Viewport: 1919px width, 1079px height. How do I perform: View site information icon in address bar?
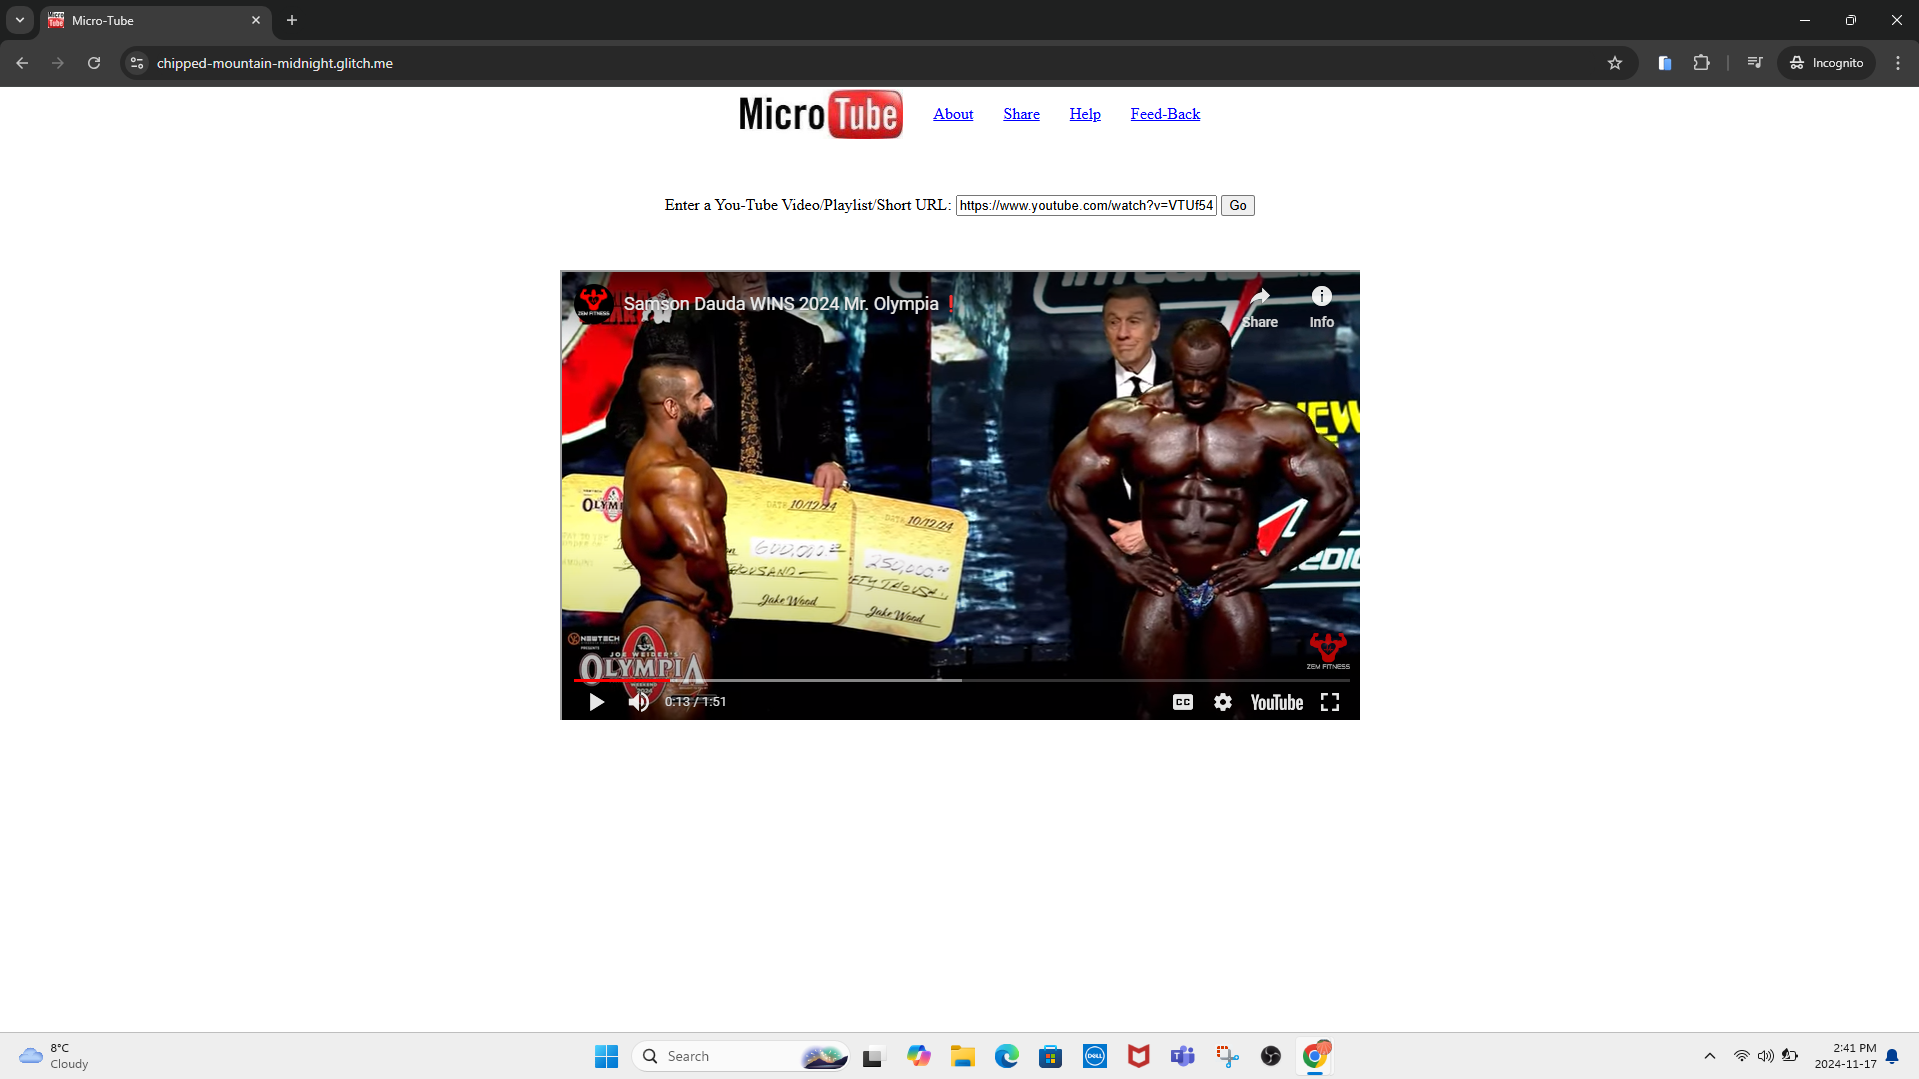(137, 63)
